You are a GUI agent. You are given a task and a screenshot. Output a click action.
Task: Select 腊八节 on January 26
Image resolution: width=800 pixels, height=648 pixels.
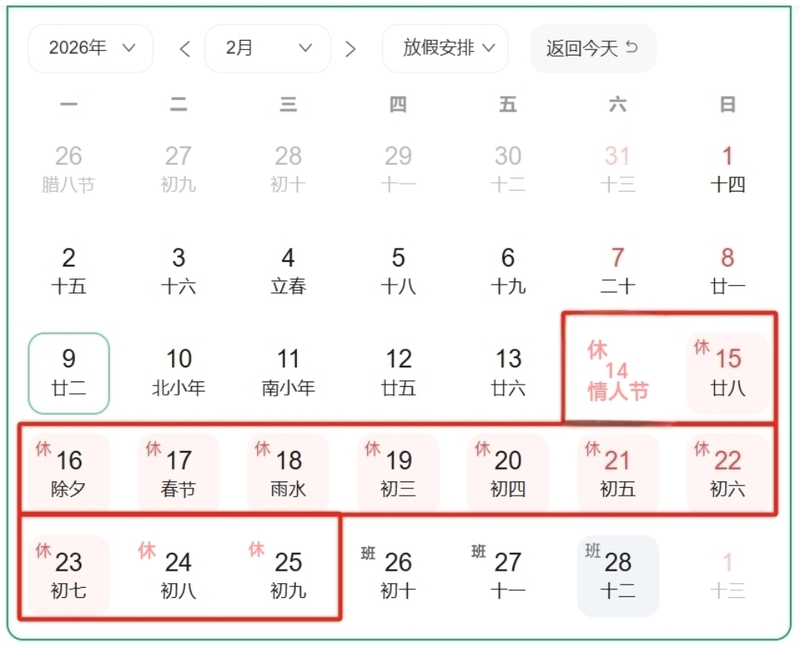[68, 167]
